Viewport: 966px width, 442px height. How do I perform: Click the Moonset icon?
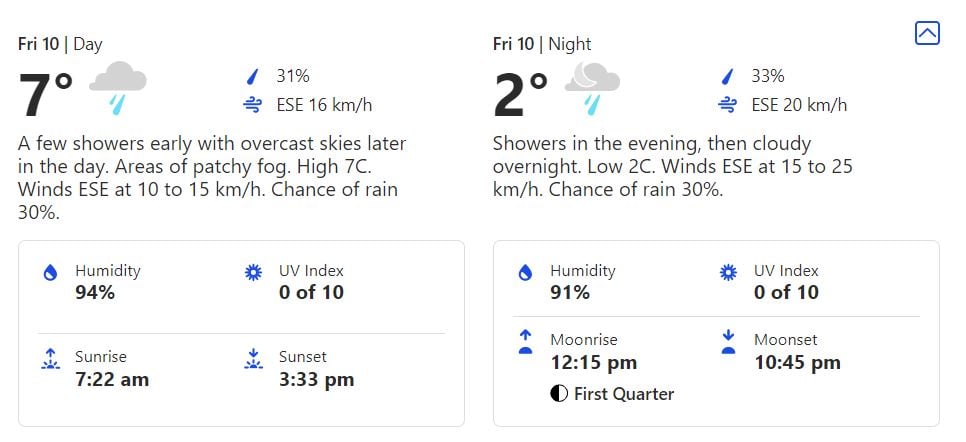tap(728, 343)
